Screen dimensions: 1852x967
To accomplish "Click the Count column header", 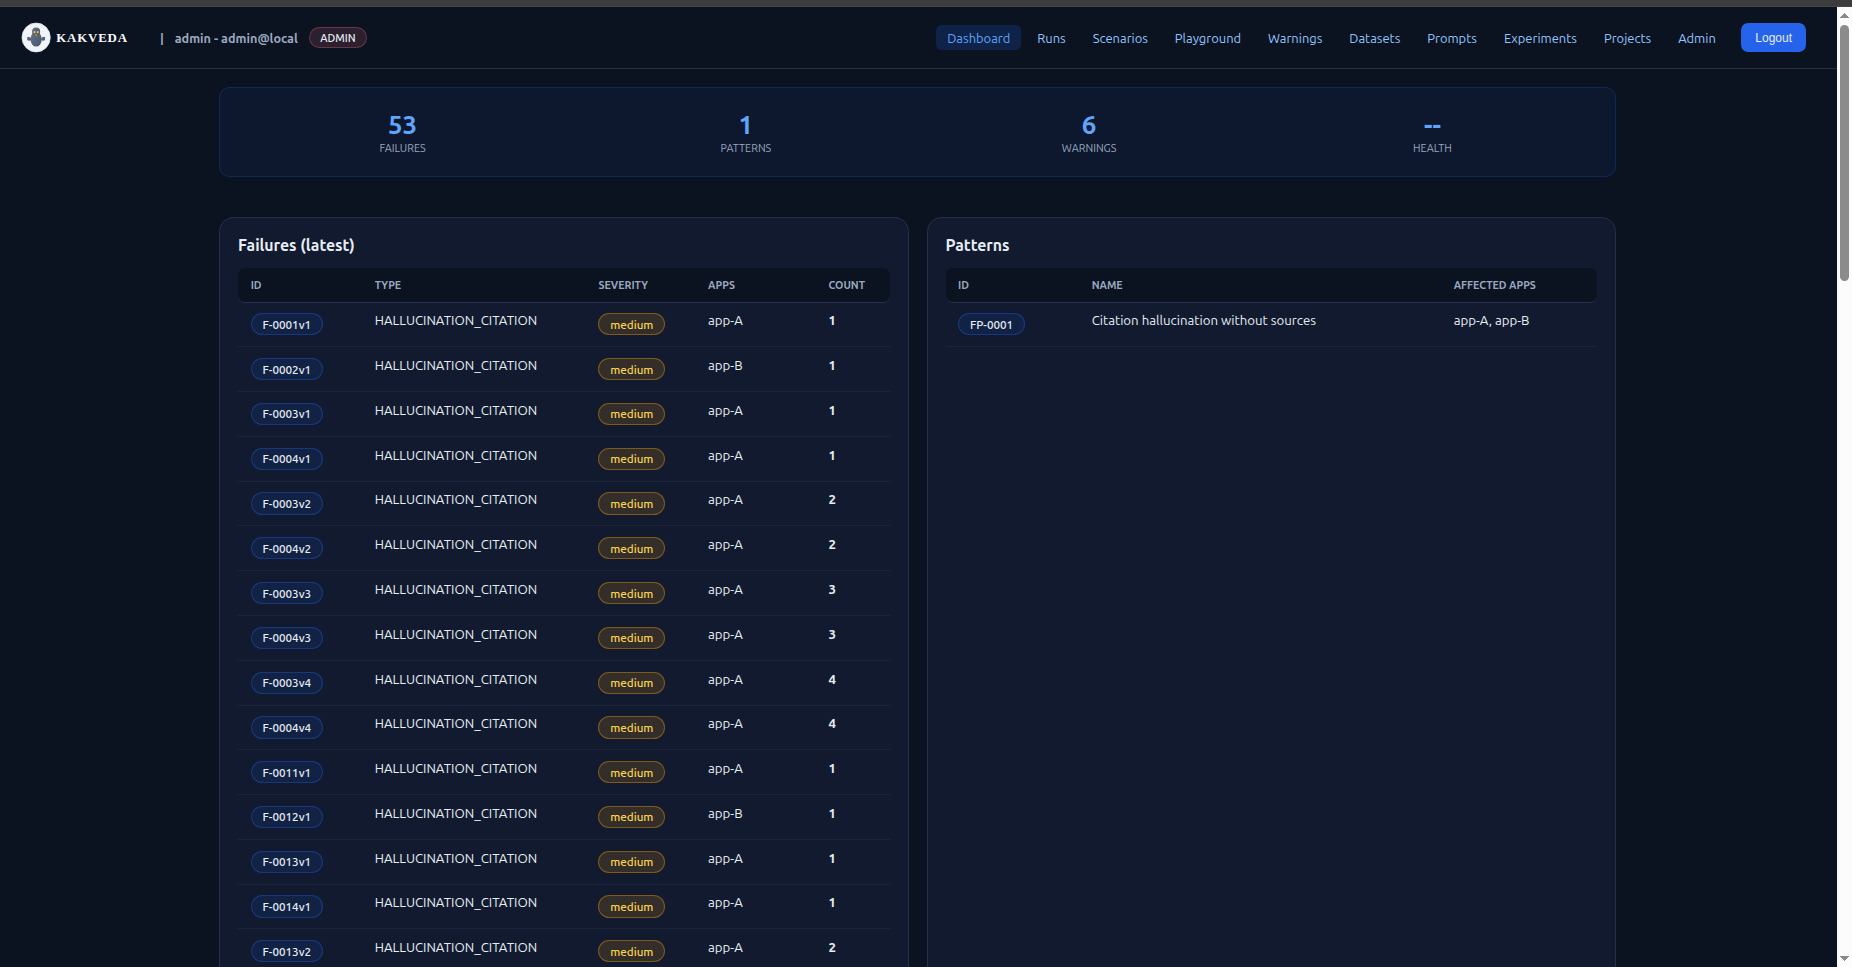I will 846,285.
